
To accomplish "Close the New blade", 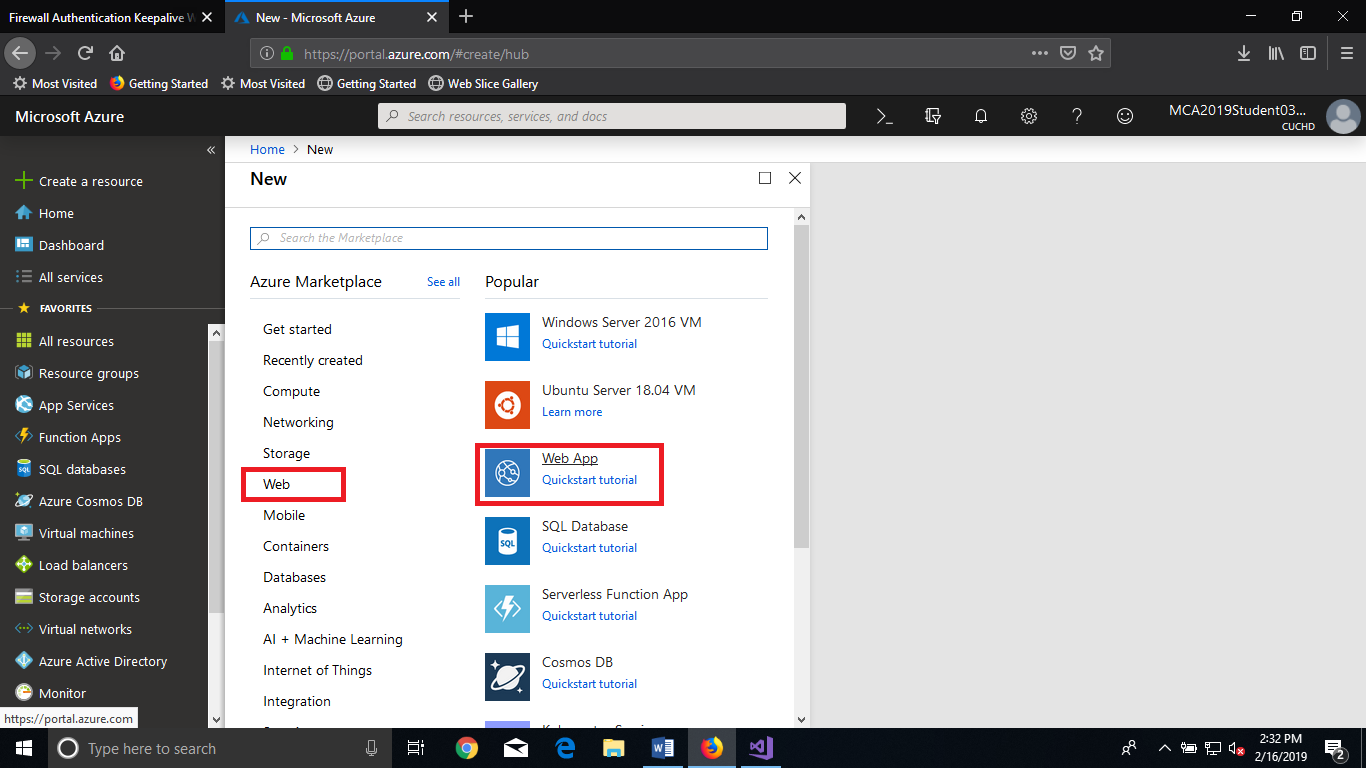I will (x=795, y=178).
